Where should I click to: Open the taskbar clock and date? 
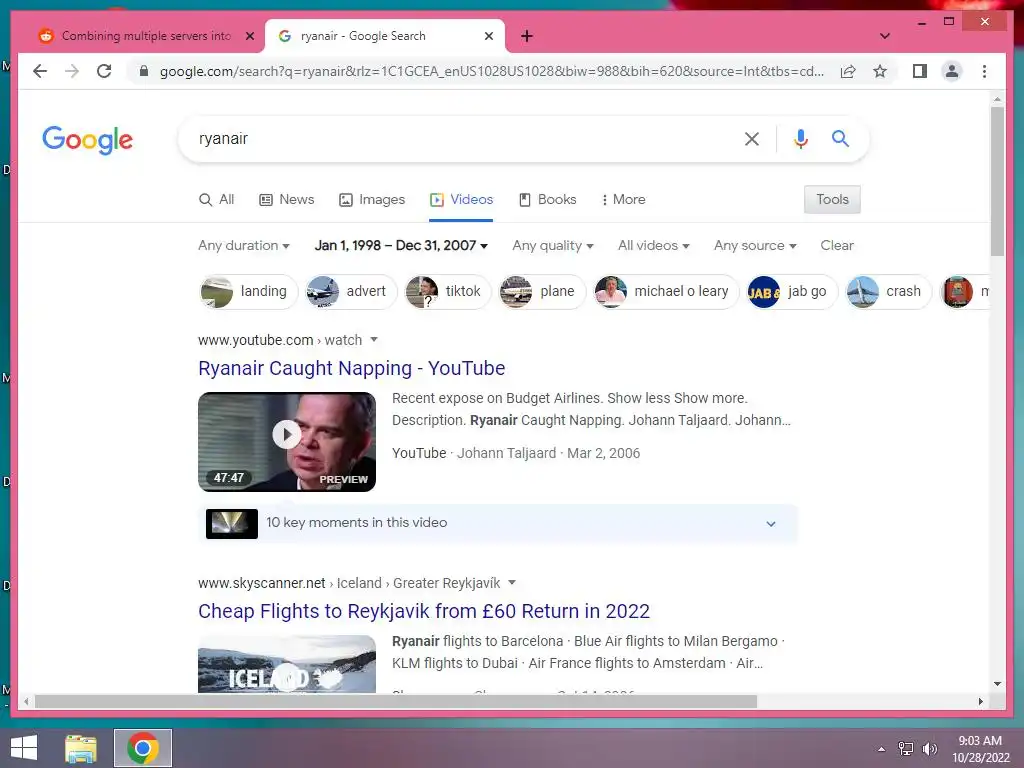point(980,749)
